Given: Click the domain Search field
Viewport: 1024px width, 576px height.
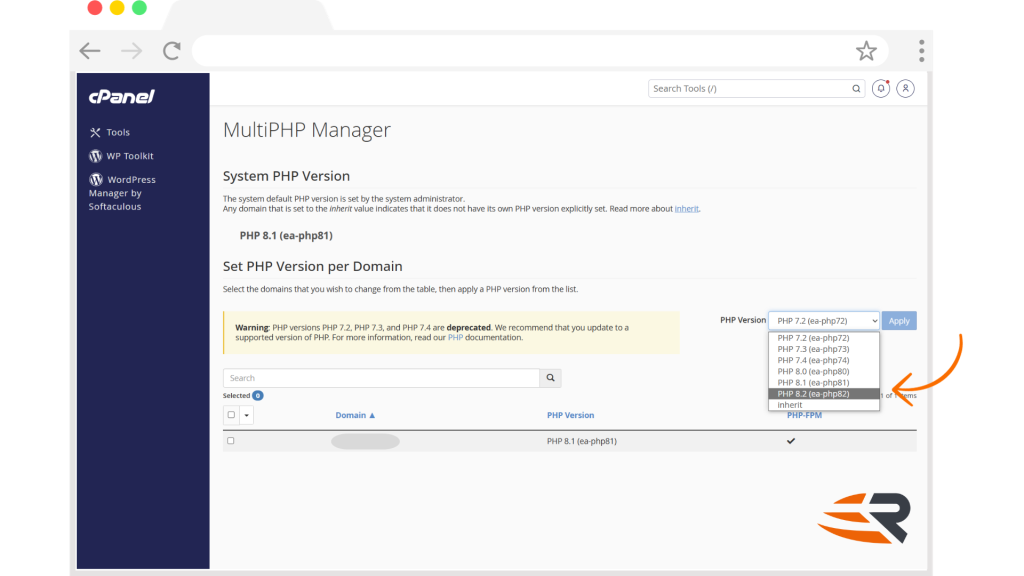Looking at the screenshot, I should [381, 378].
